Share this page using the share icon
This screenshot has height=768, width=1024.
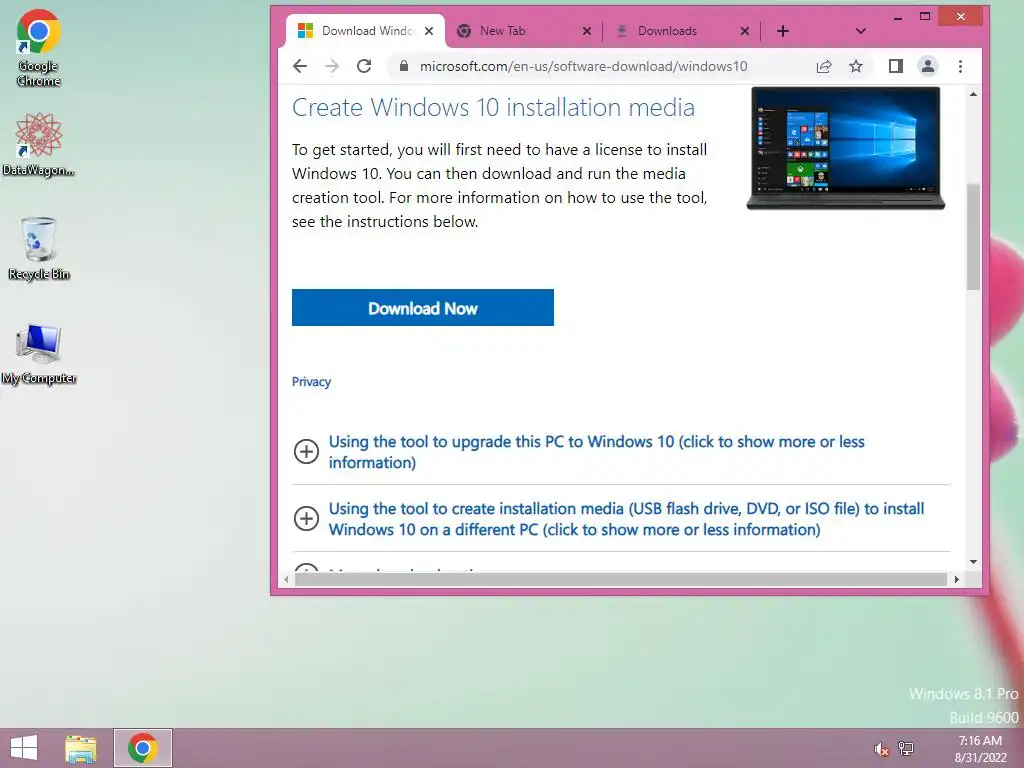click(824, 66)
